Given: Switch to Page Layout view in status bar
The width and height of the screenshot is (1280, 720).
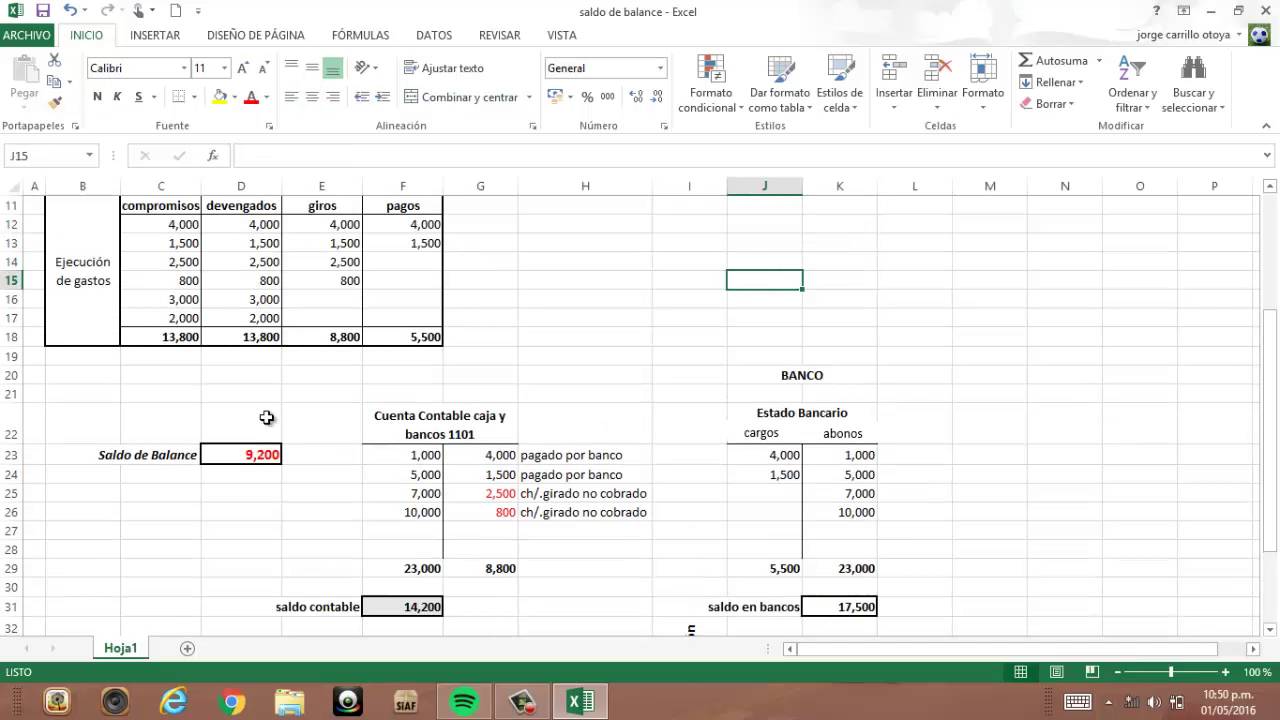Looking at the screenshot, I should [1056, 672].
